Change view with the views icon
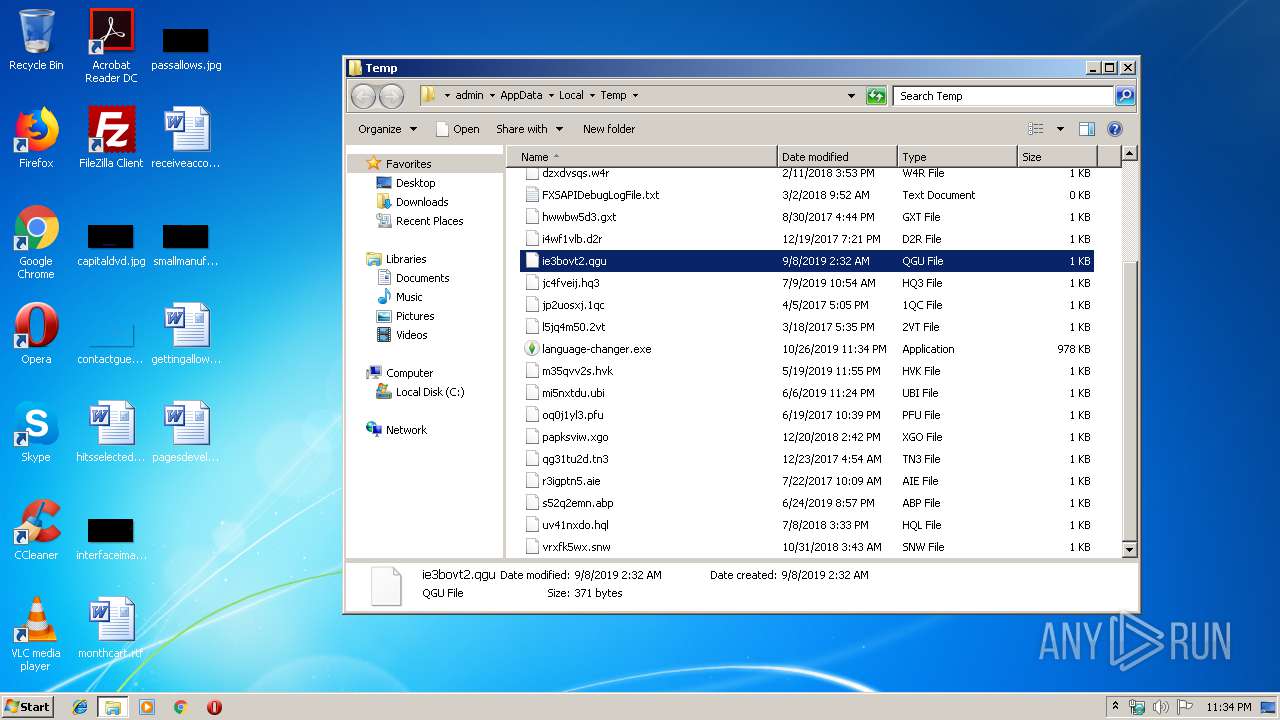Viewport: 1280px width, 720px height. point(1036,129)
